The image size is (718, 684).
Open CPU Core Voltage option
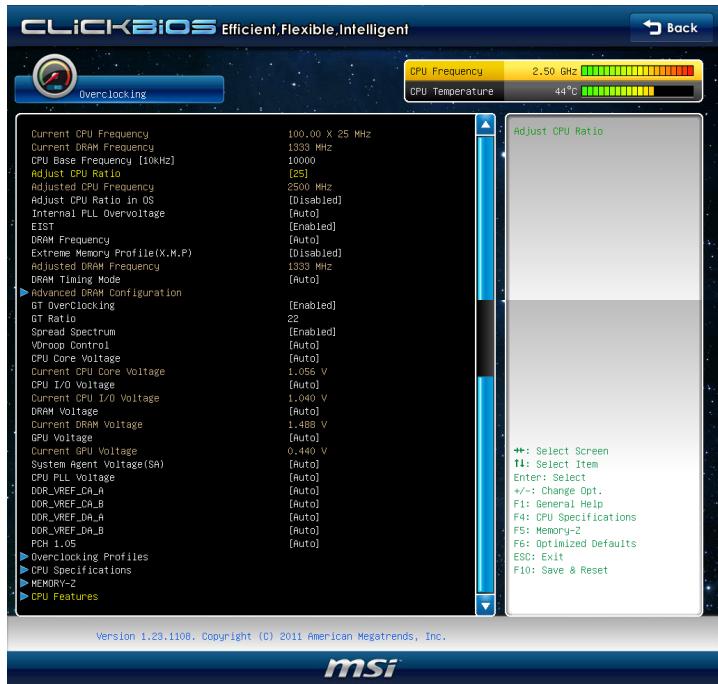pyautogui.click(x=304, y=358)
